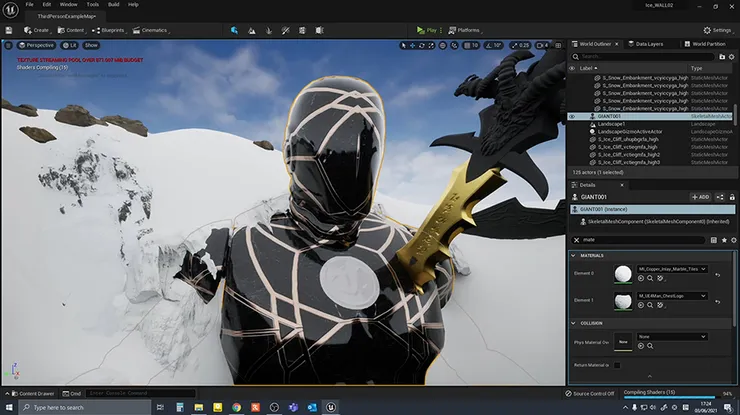Click the browse-to-asset magnifier under Element 0

(x=650, y=279)
